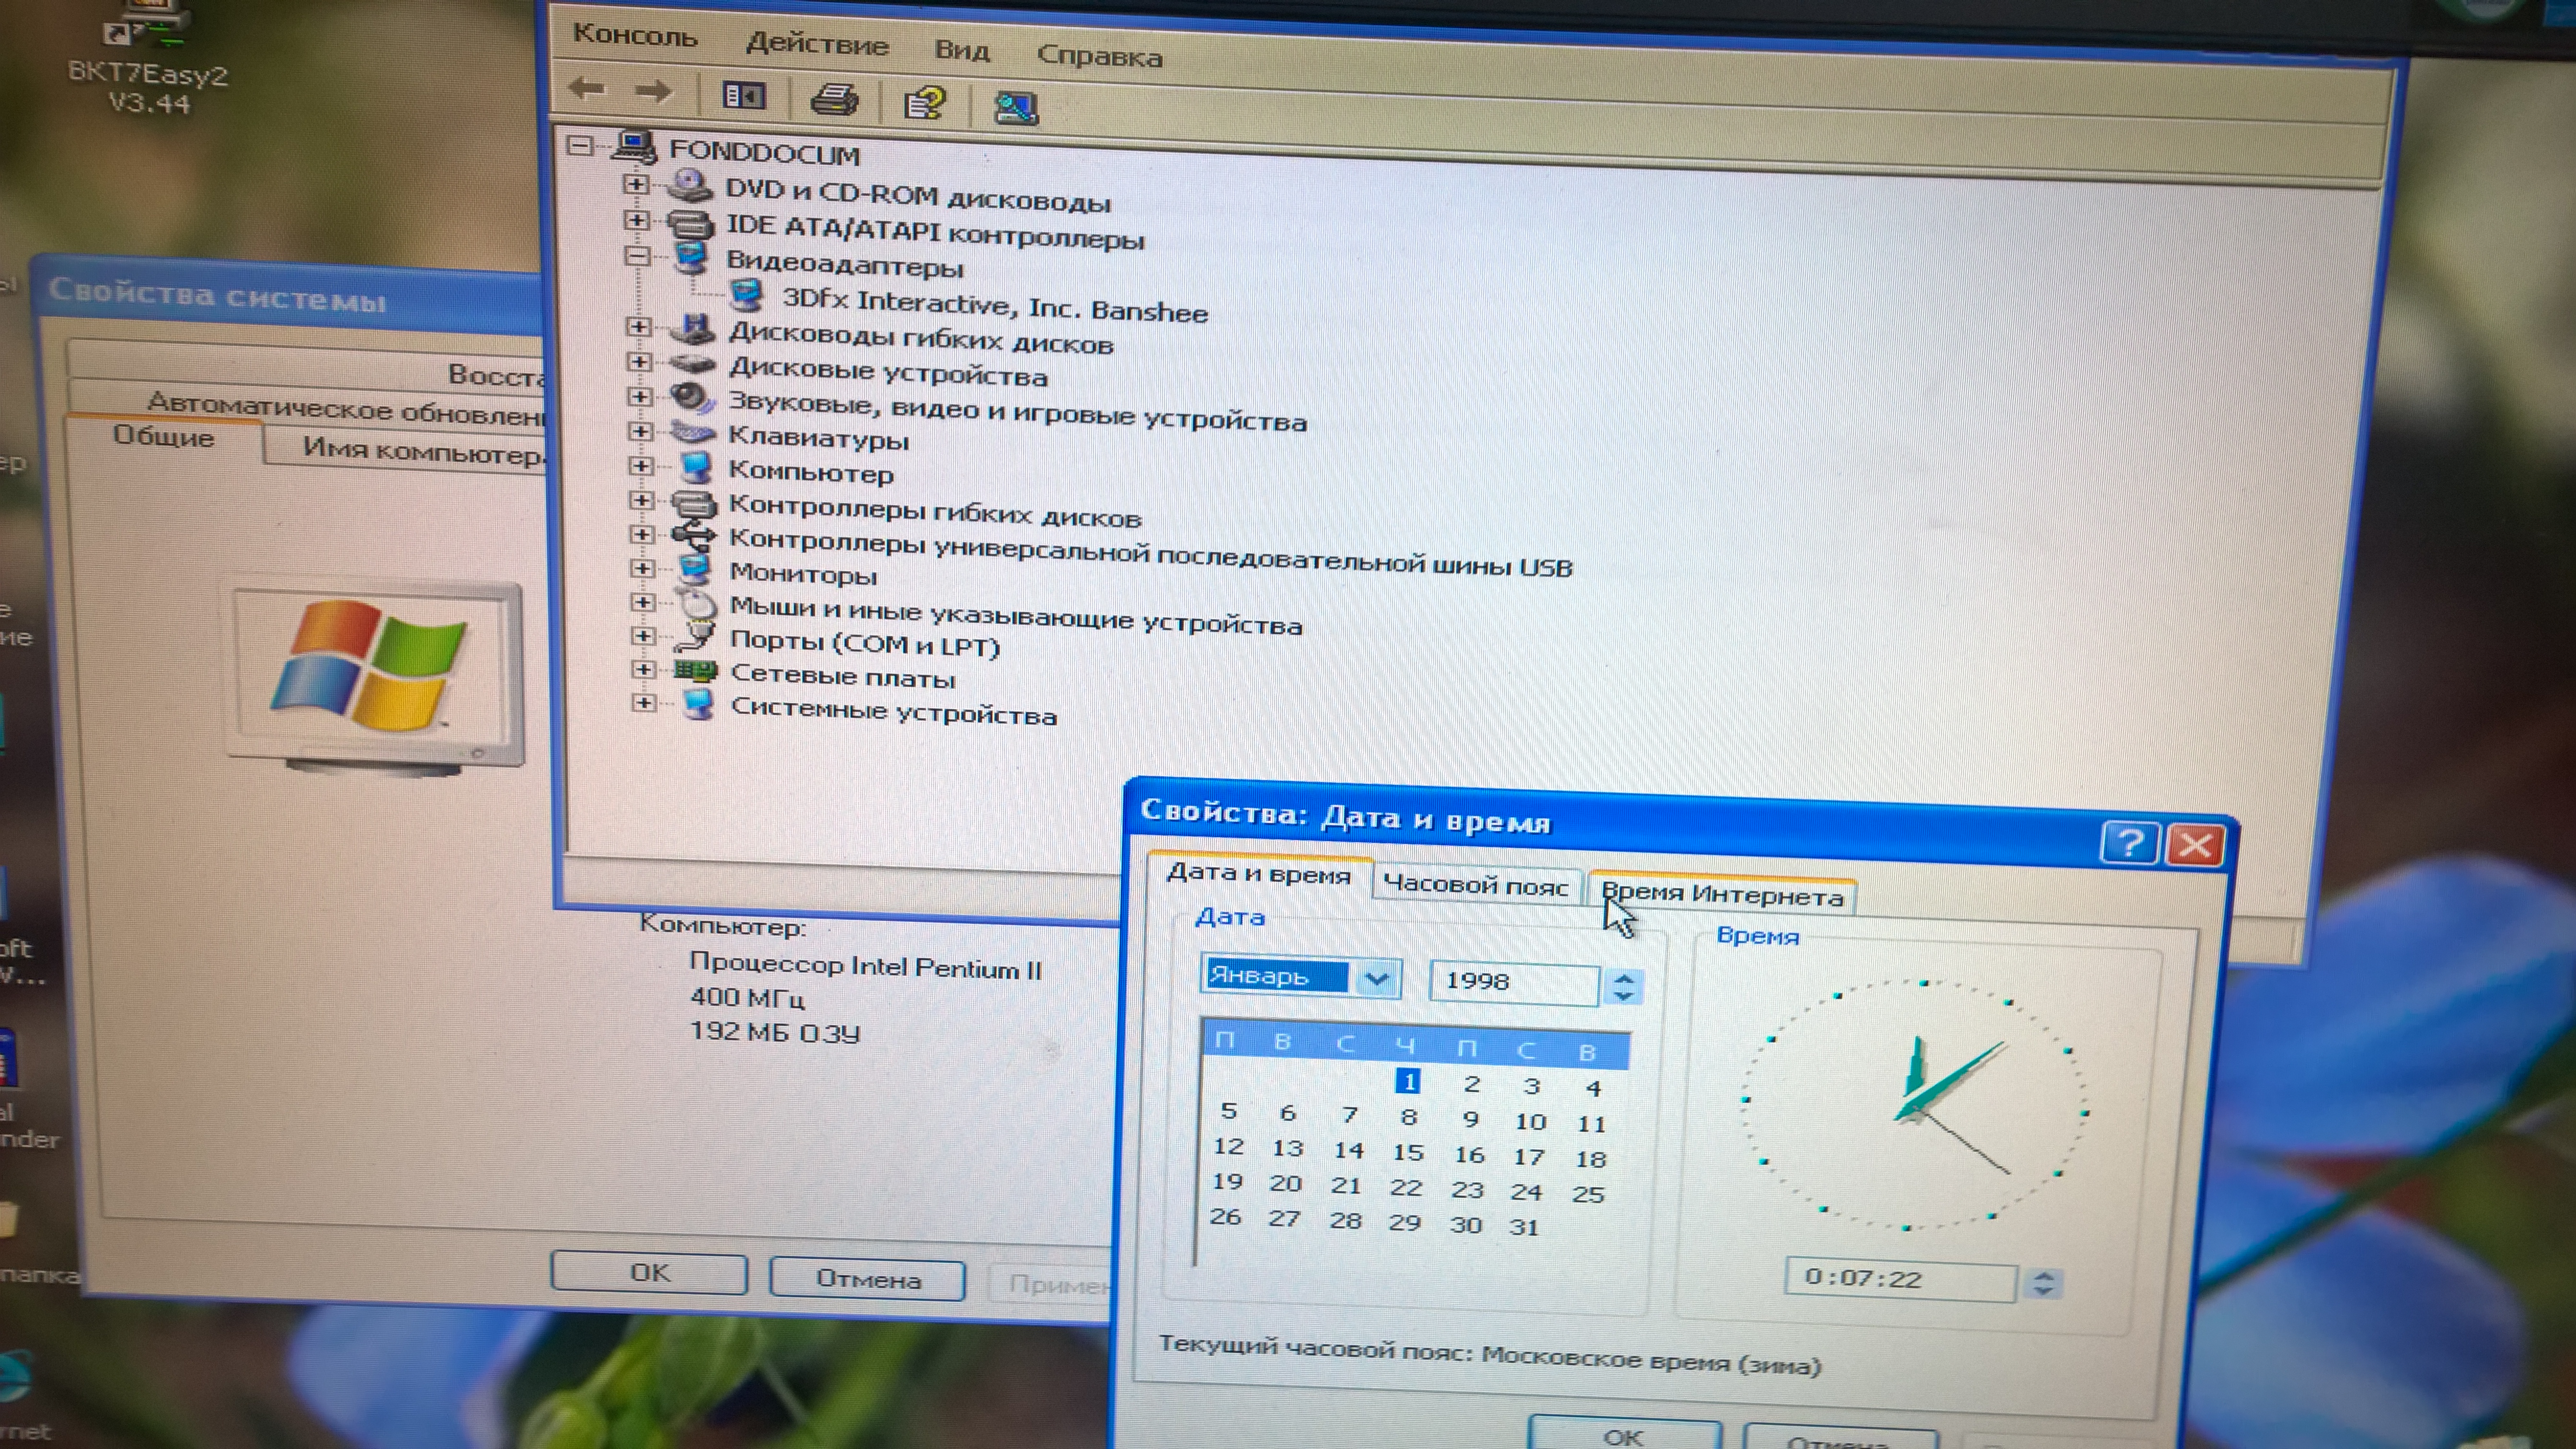
Task: Click the 3Dfx Banshee device icon
Action: pyautogui.click(x=747, y=295)
